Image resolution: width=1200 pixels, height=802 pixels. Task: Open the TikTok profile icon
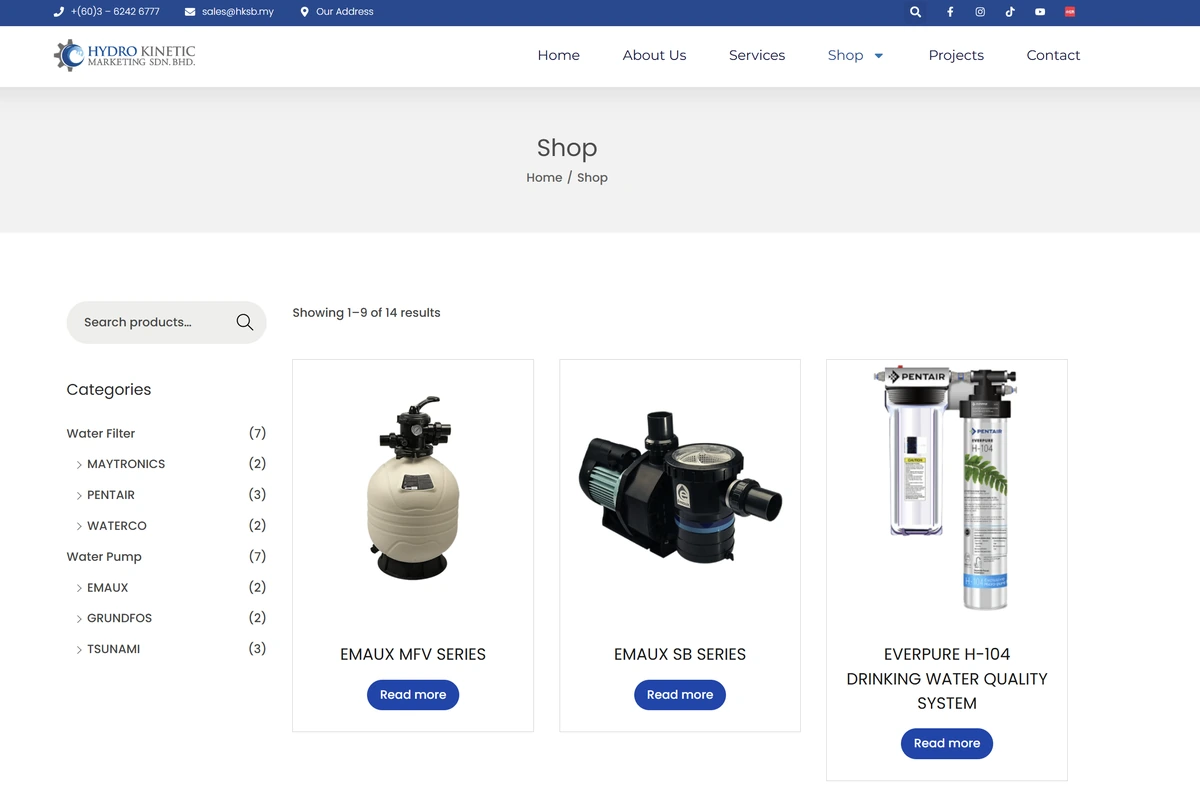[1010, 12]
